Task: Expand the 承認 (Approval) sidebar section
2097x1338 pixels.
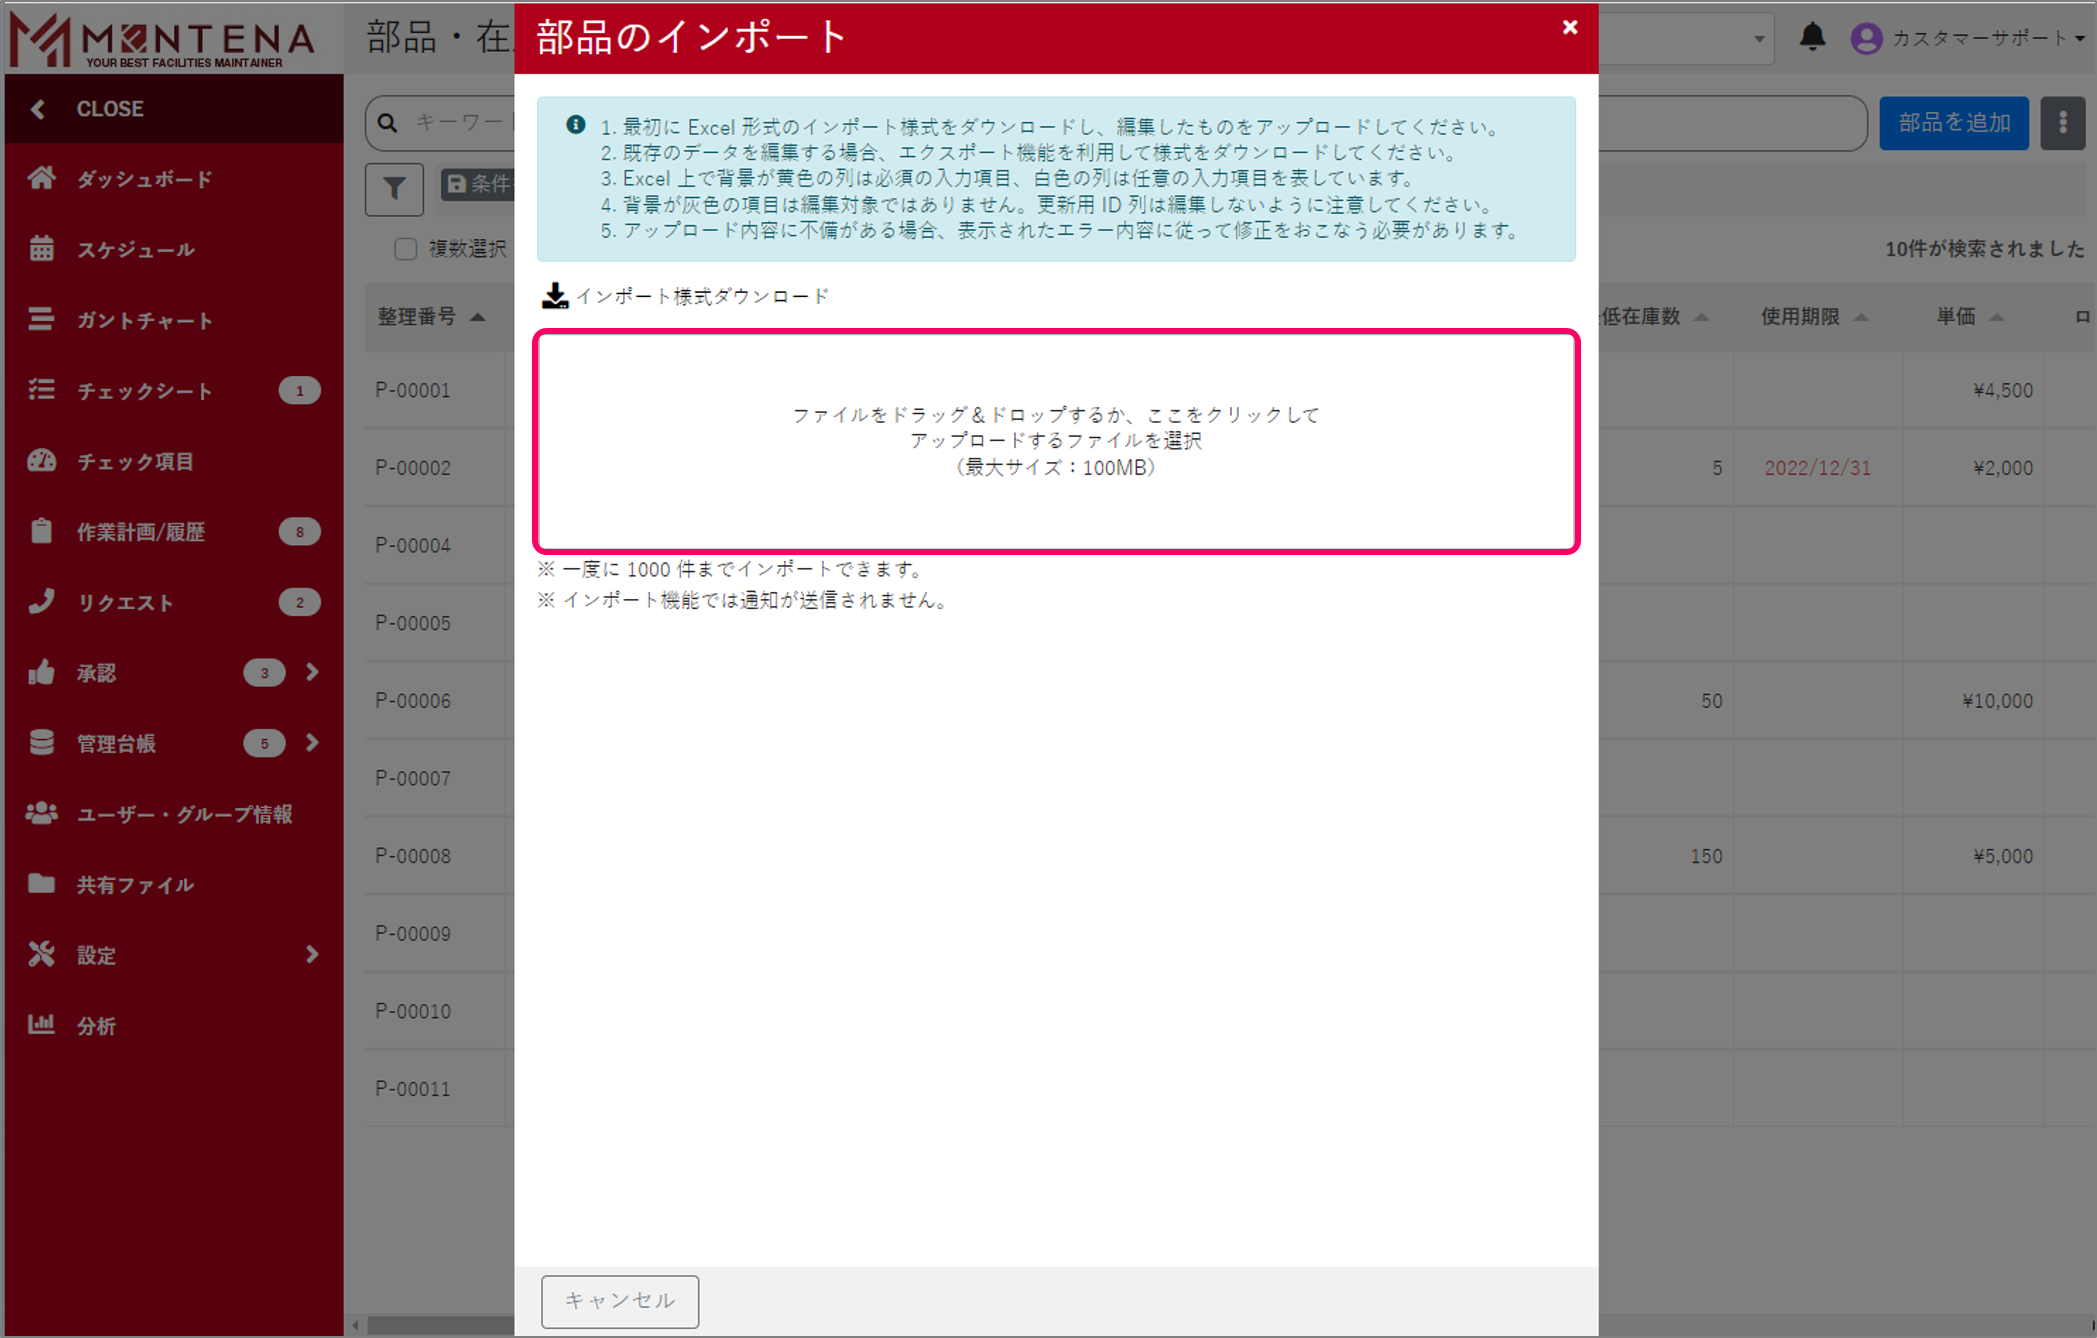Action: tap(98, 672)
